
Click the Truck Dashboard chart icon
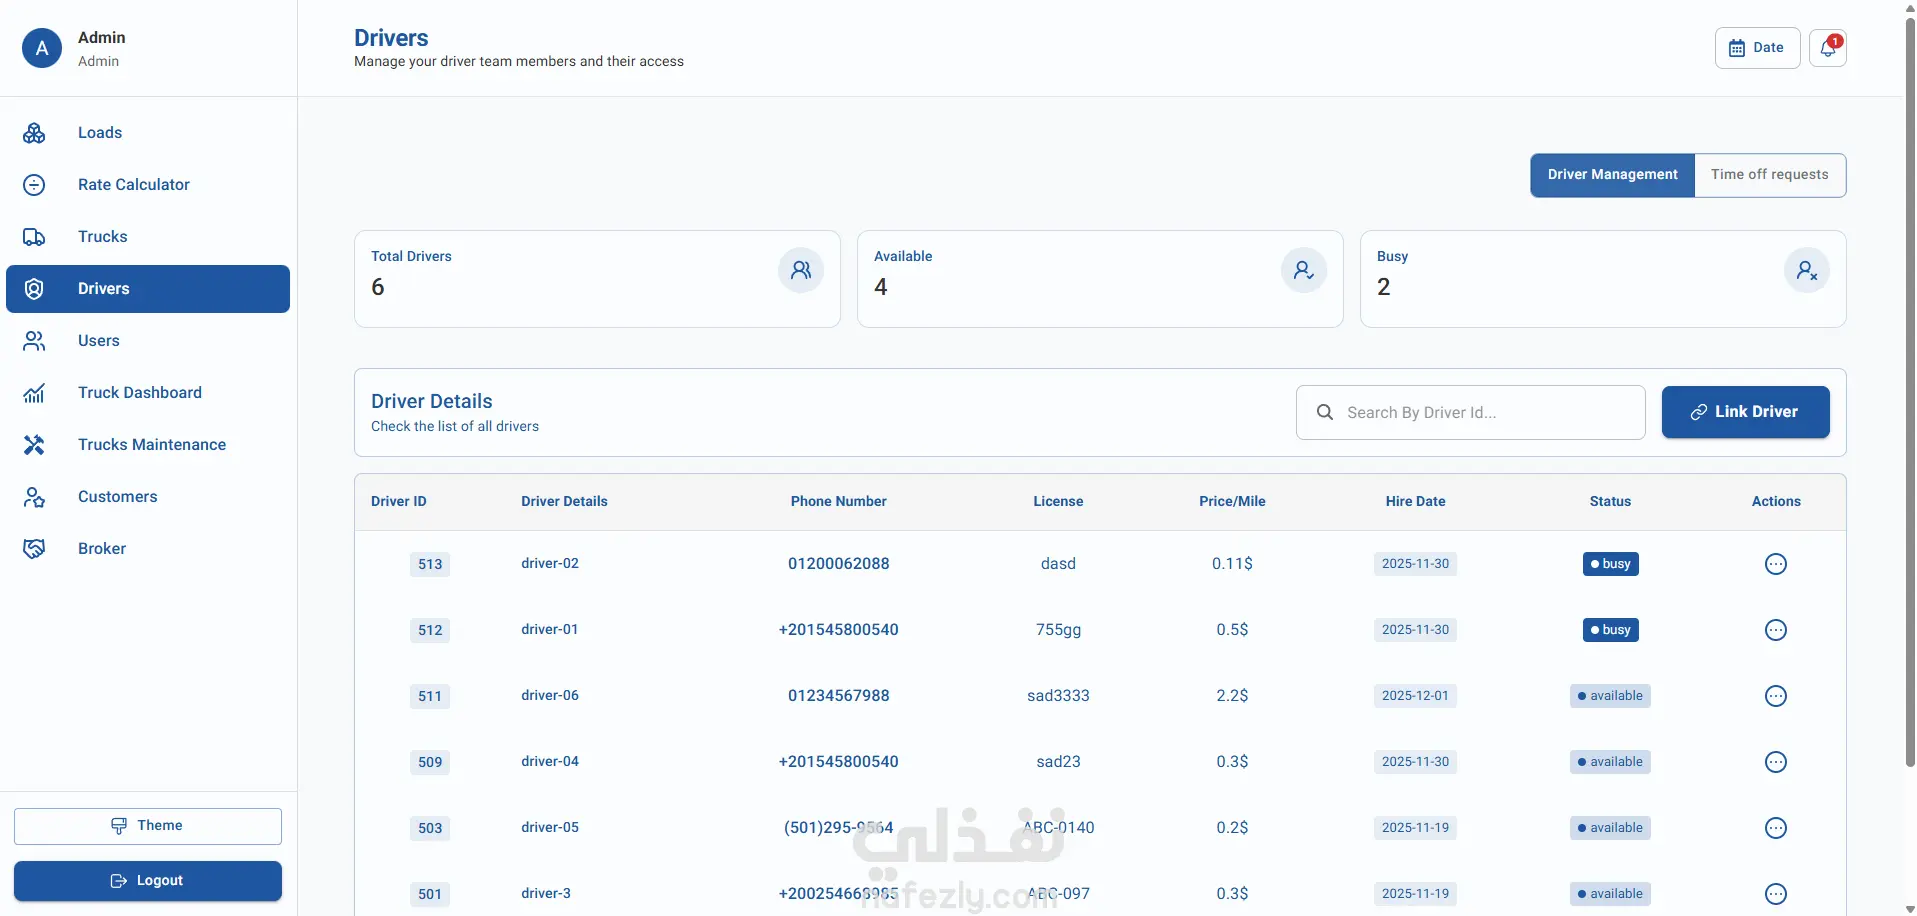click(34, 393)
